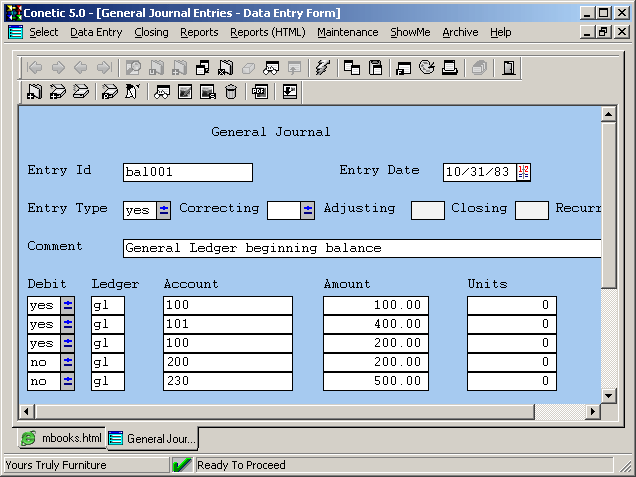
Task: Open the Maintenance menu
Action: click(347, 32)
